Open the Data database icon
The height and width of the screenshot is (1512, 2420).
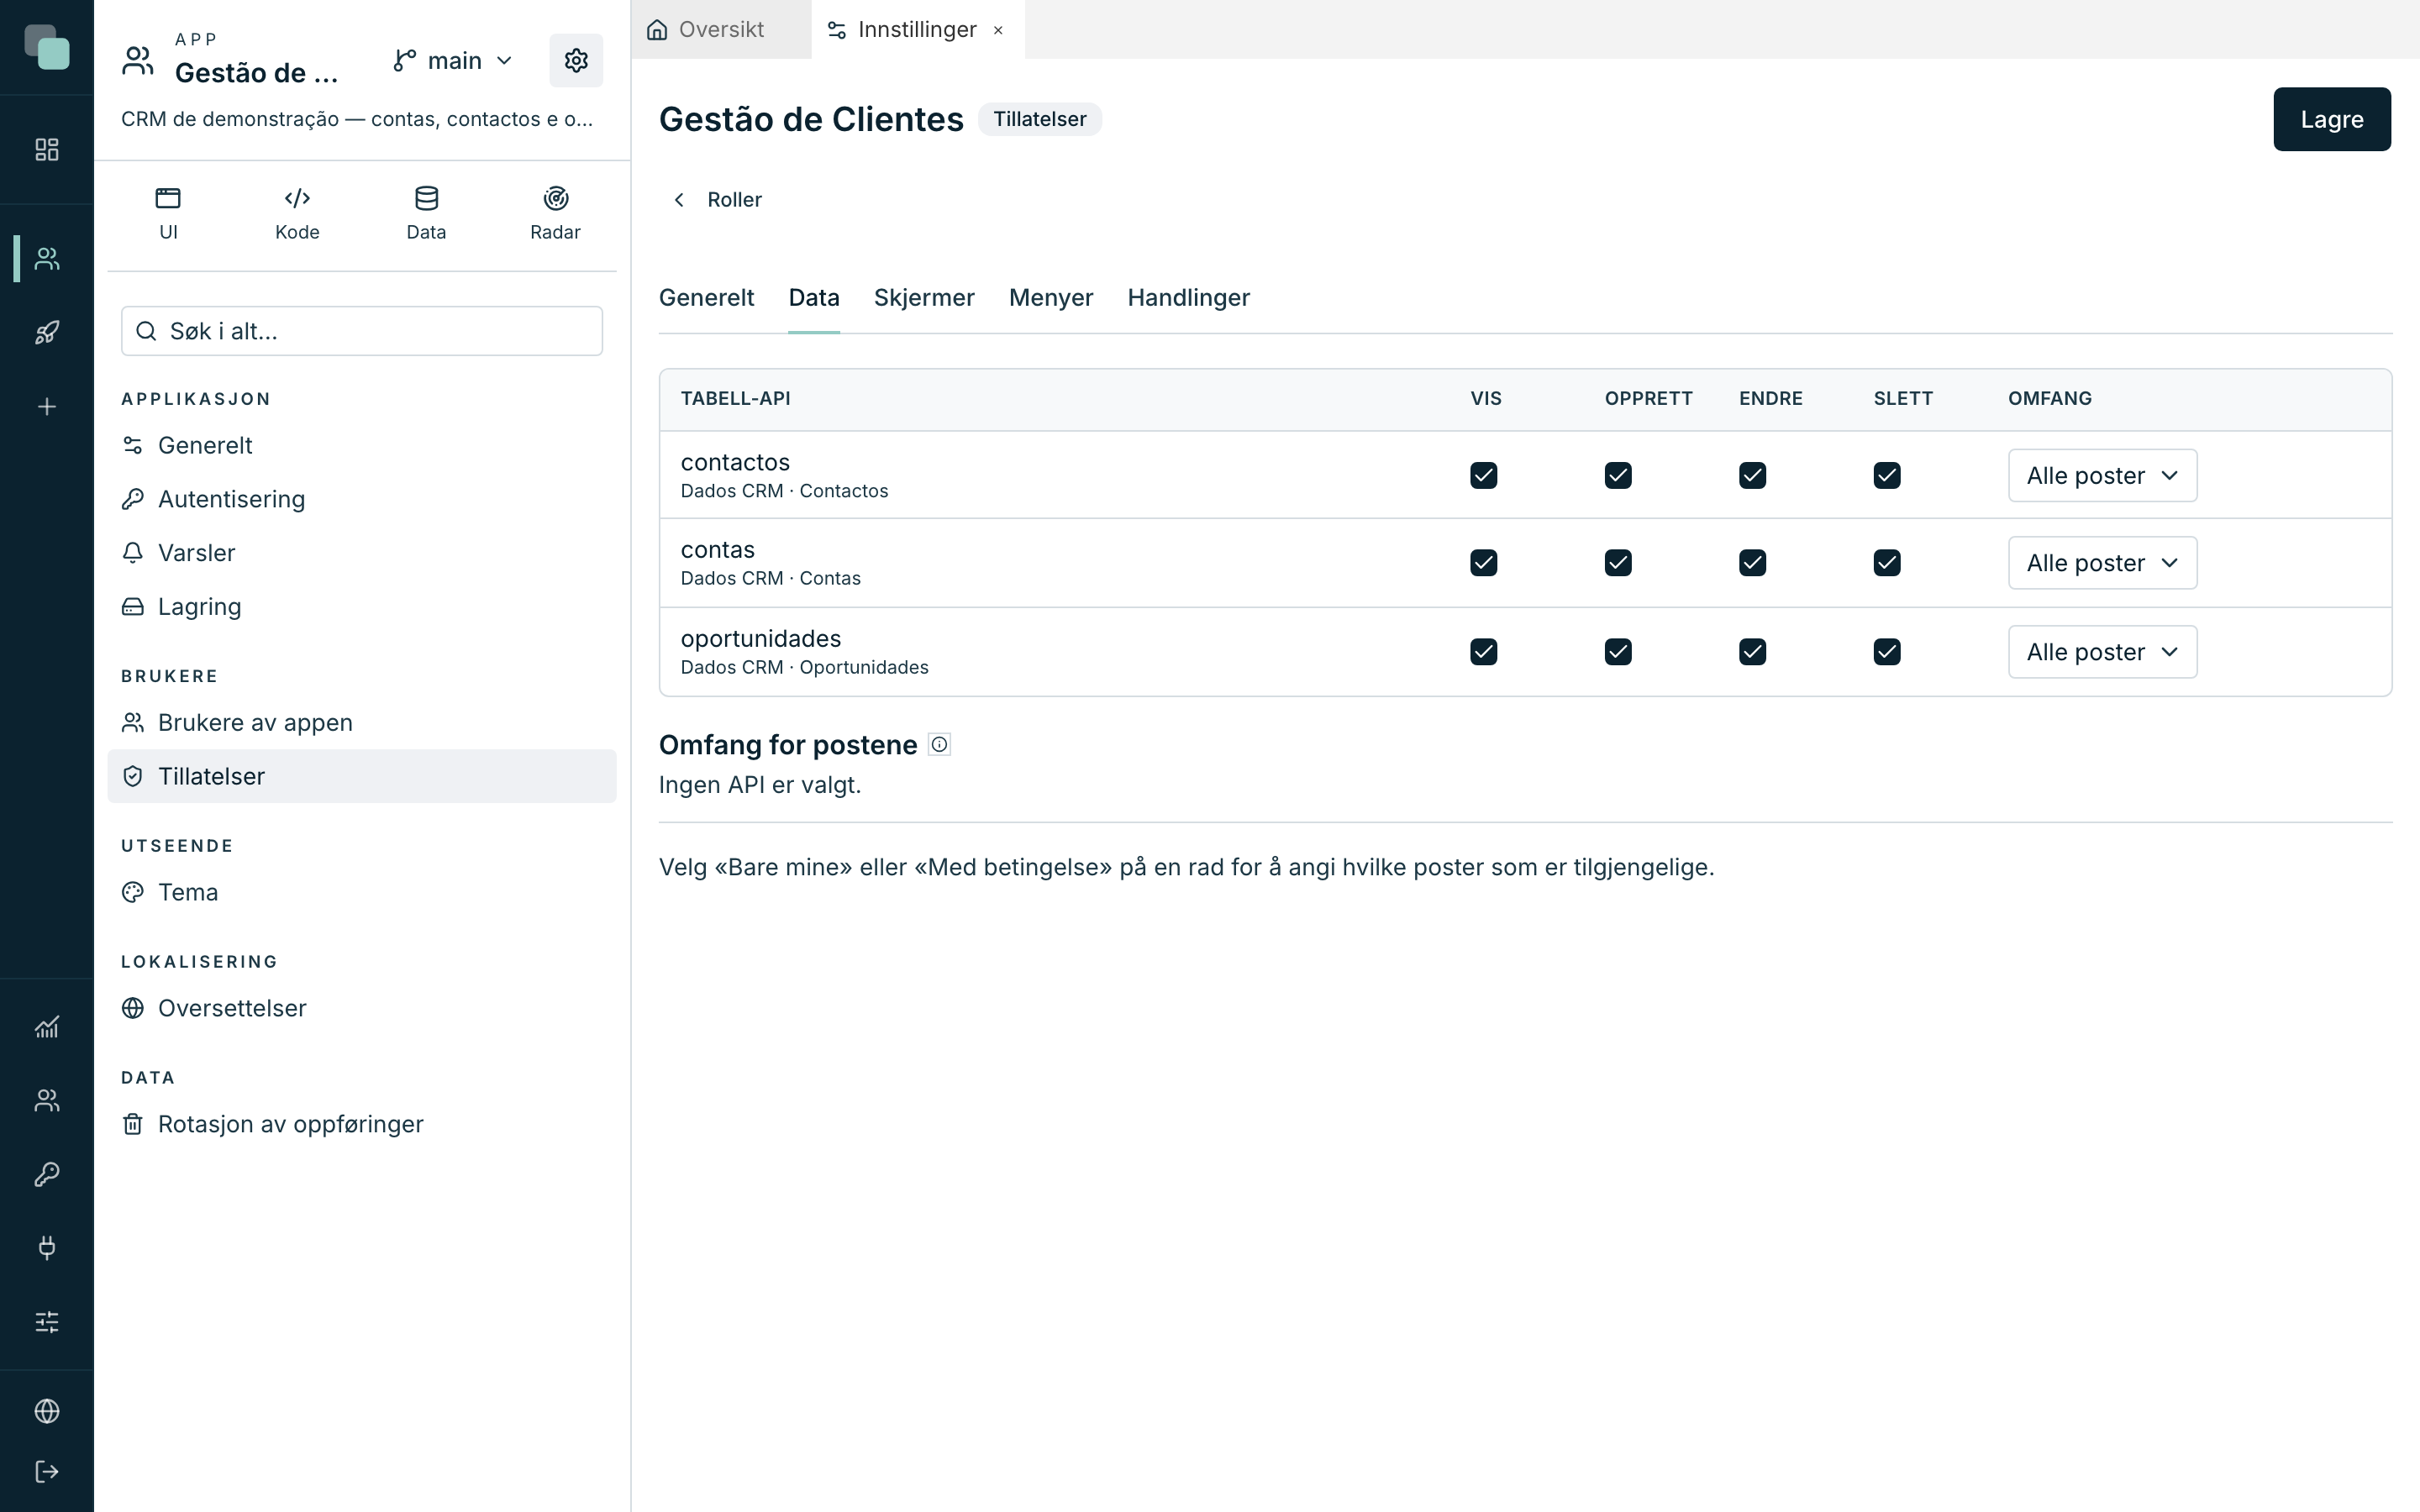tap(426, 199)
